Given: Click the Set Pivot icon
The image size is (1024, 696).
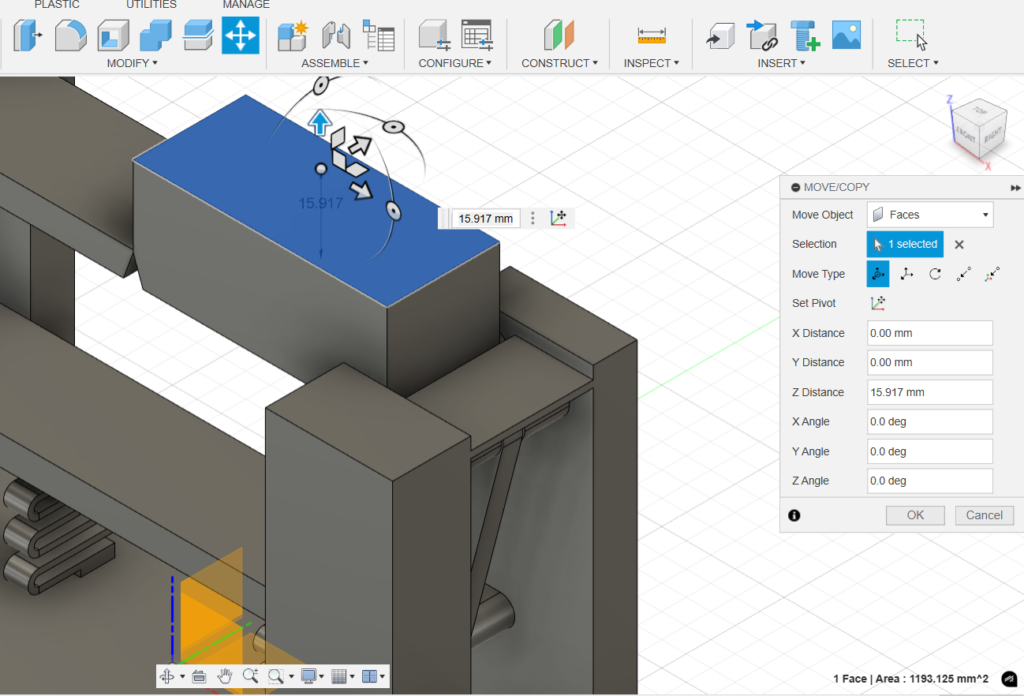Looking at the screenshot, I should pyautogui.click(x=878, y=303).
